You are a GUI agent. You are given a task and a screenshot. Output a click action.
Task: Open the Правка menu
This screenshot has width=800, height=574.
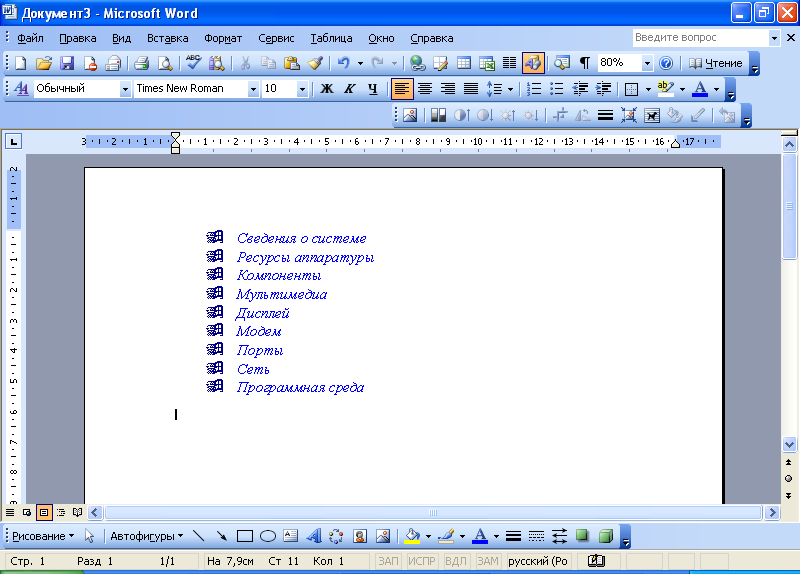pyautogui.click(x=78, y=38)
